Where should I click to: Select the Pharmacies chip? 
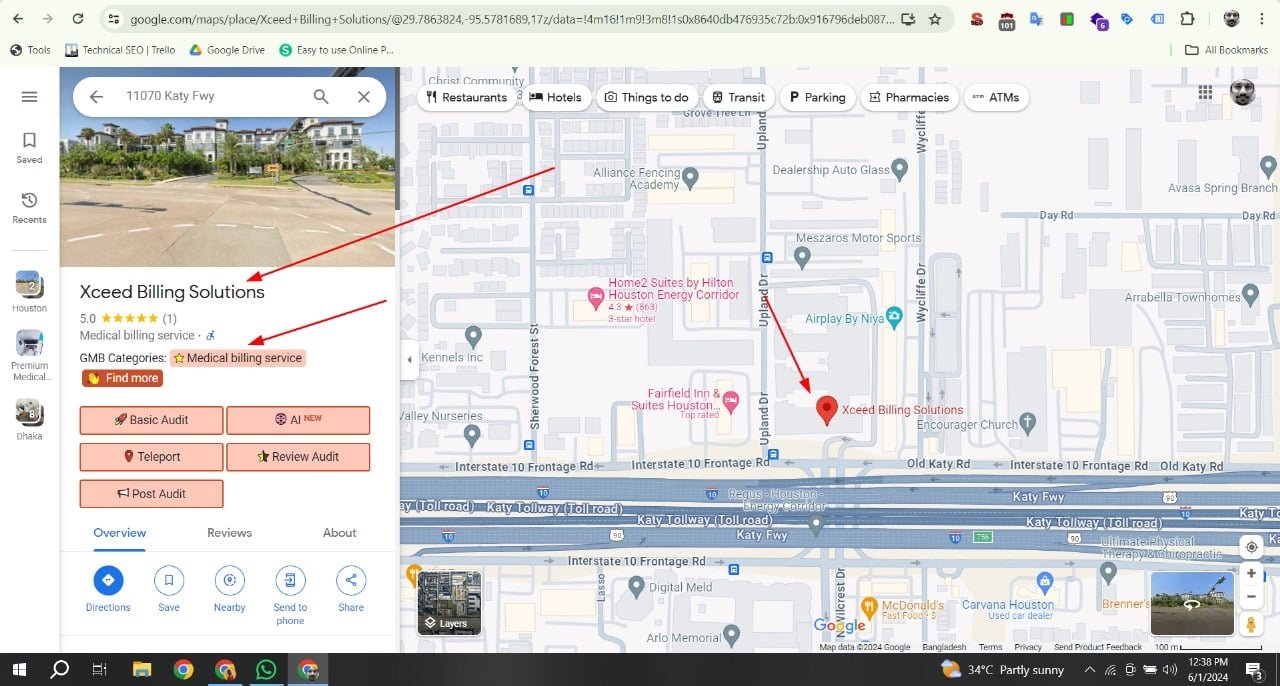tap(909, 97)
